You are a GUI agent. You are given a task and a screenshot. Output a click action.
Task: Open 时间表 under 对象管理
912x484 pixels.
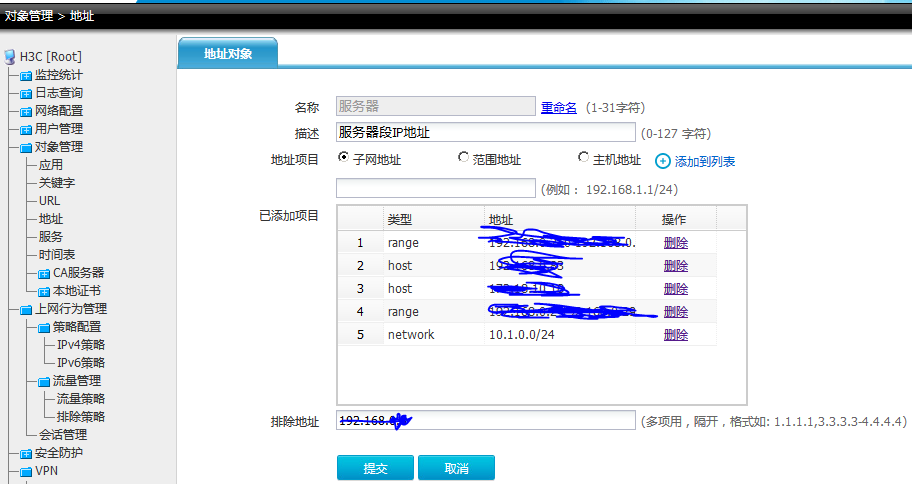tap(57, 255)
